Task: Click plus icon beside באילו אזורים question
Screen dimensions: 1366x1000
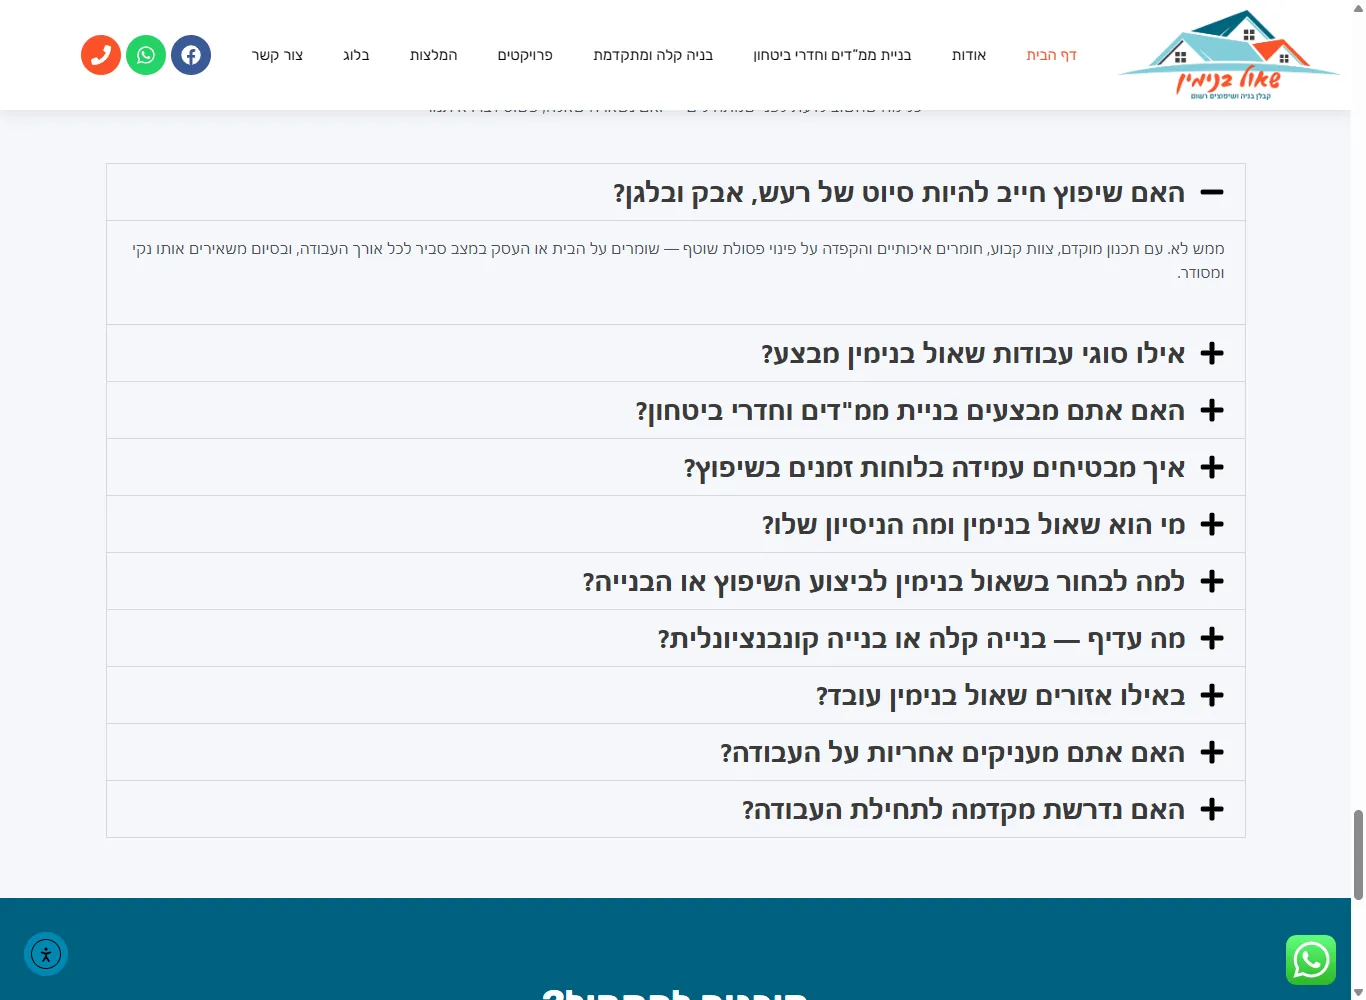Action: point(1212,695)
